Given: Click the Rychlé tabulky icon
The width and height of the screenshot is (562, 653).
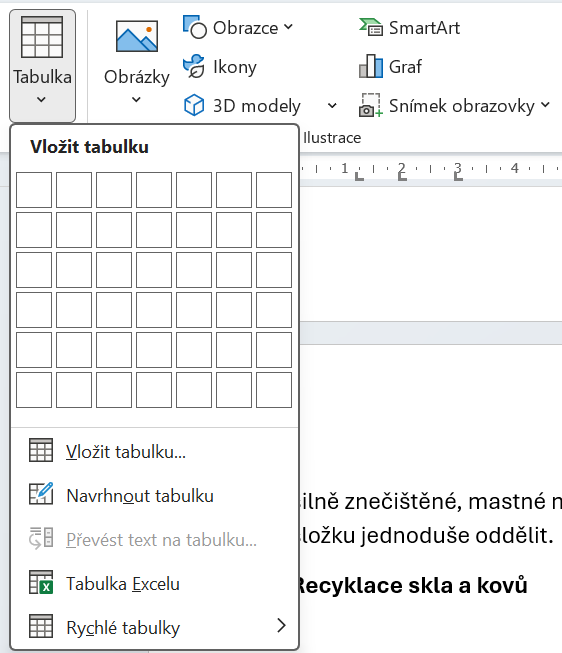Looking at the screenshot, I should (x=41, y=626).
